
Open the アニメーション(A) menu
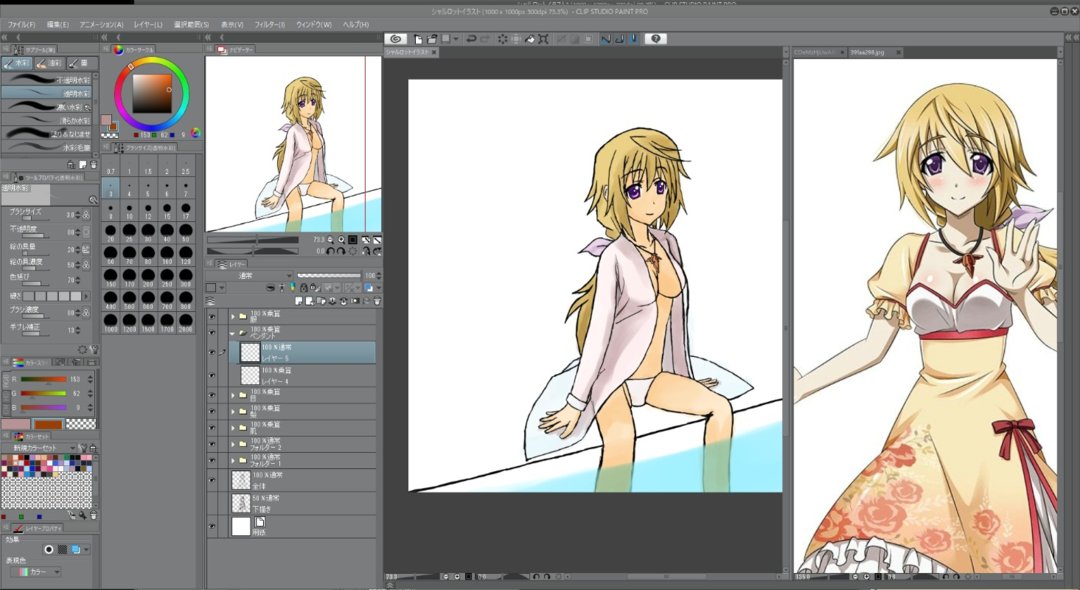pos(101,24)
